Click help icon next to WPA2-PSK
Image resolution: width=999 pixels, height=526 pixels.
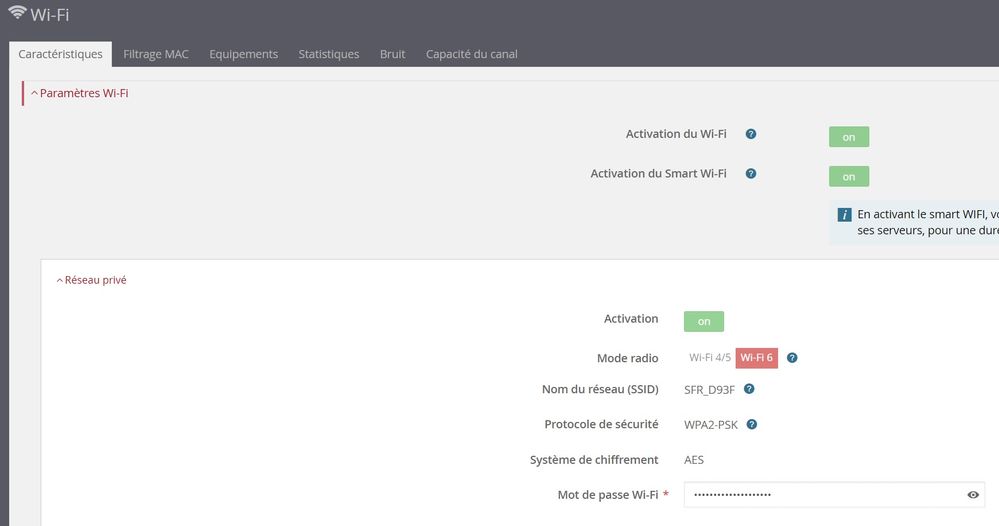pyautogui.click(x=752, y=424)
